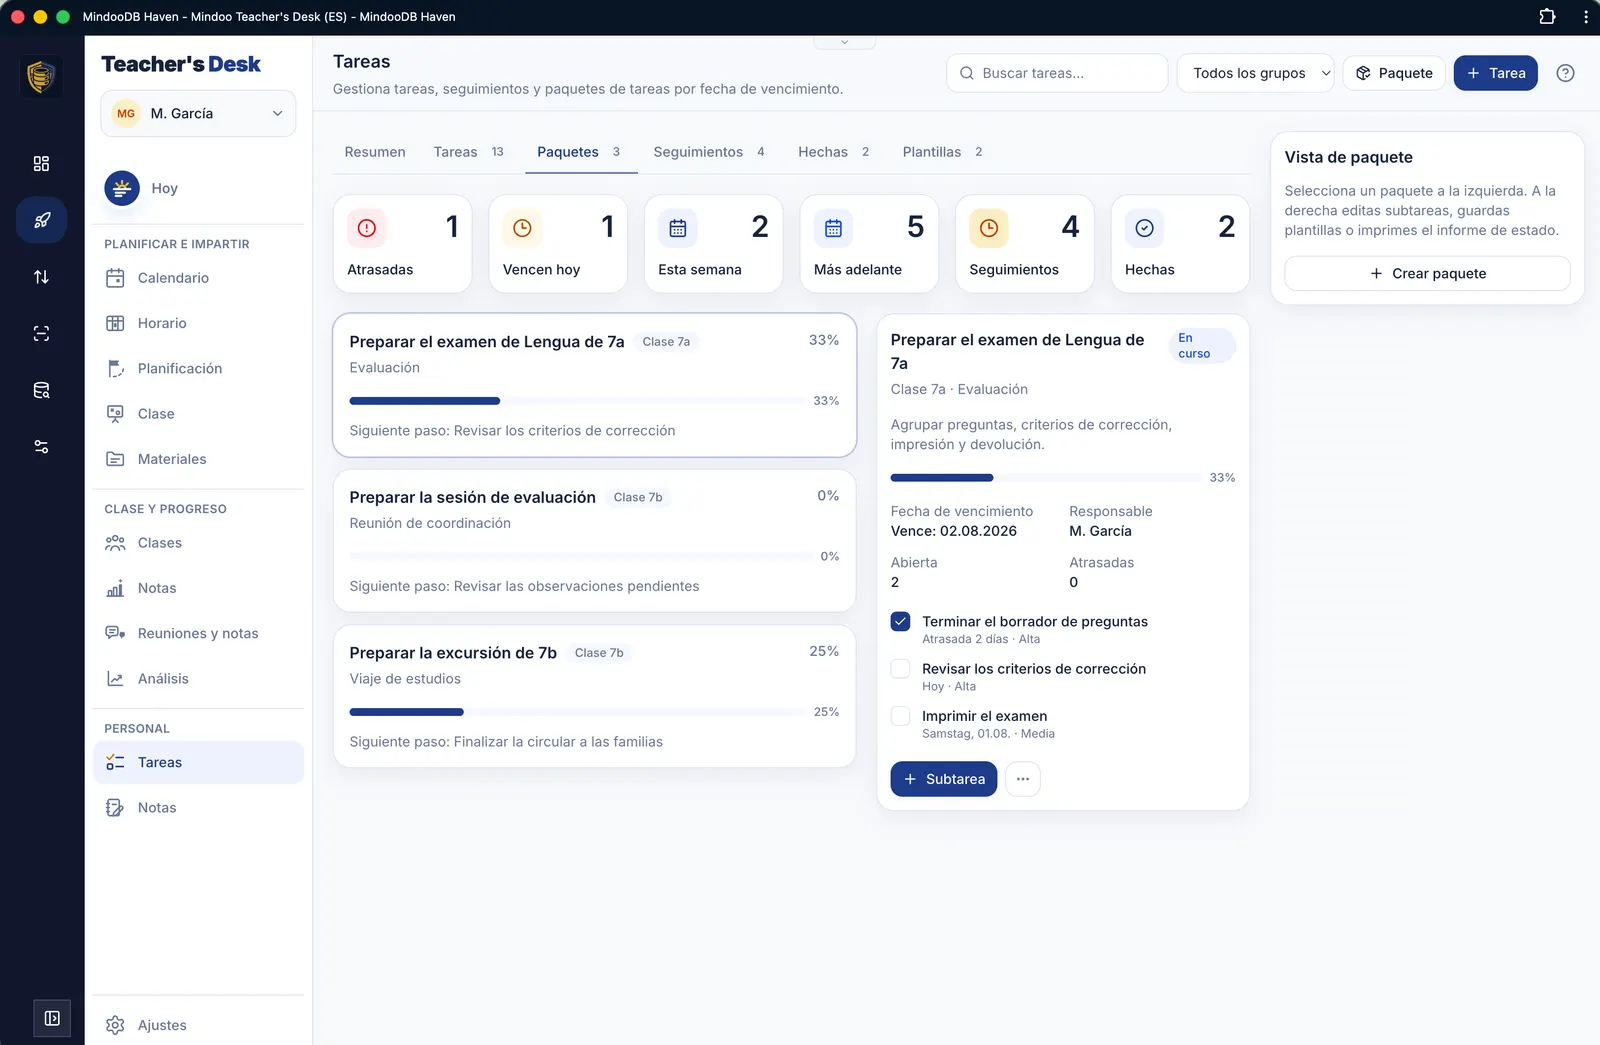The image size is (1600, 1045).
Task: Click the help question mark icon
Action: pyautogui.click(x=1566, y=73)
